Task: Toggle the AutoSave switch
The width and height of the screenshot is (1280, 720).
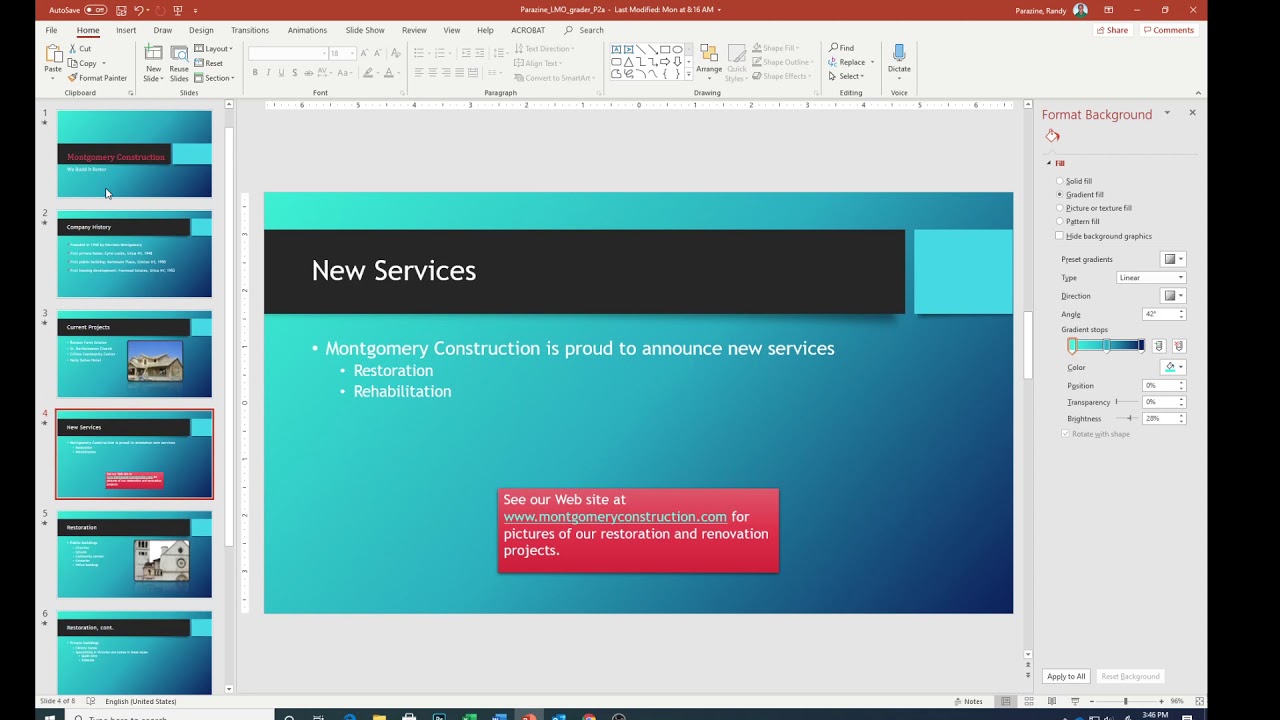Action: click(95, 10)
